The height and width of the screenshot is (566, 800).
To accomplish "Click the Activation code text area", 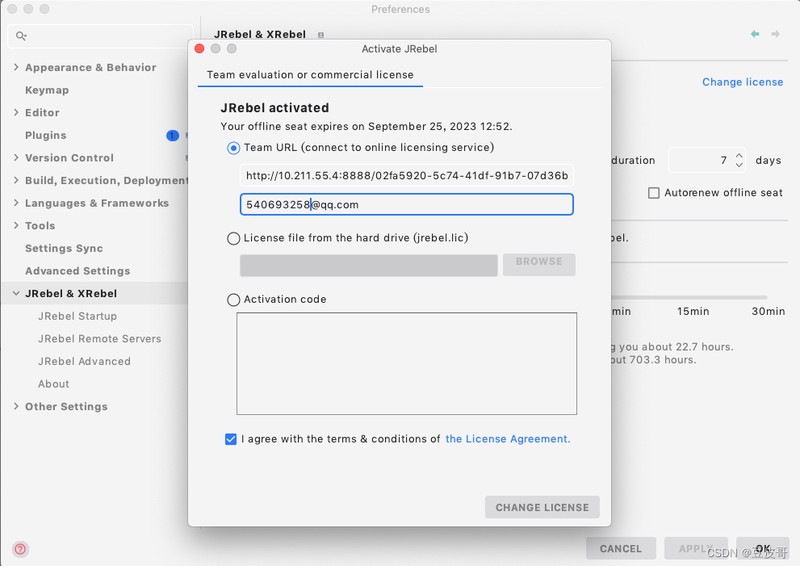I will (x=407, y=363).
